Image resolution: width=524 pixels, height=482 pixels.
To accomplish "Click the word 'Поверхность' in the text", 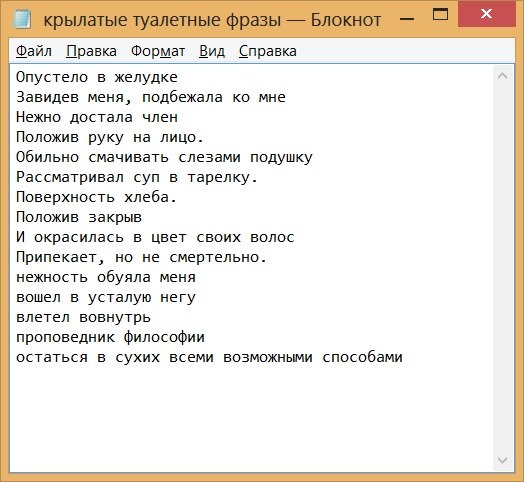I will click(x=66, y=197).
